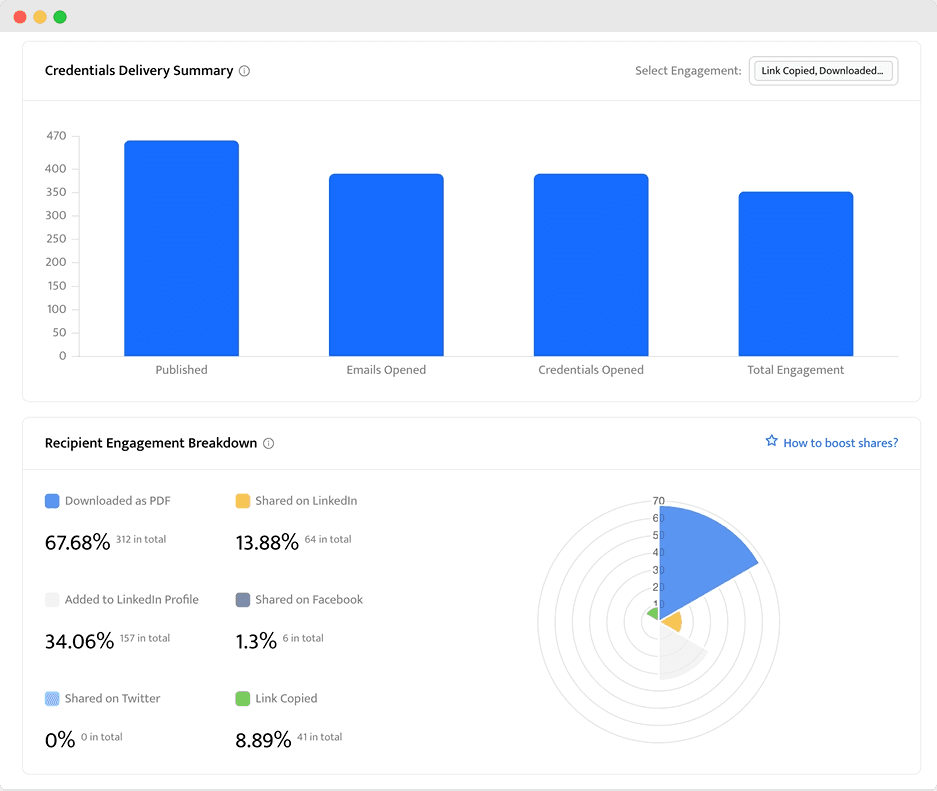Click the Credentials Opened bar

click(591, 265)
